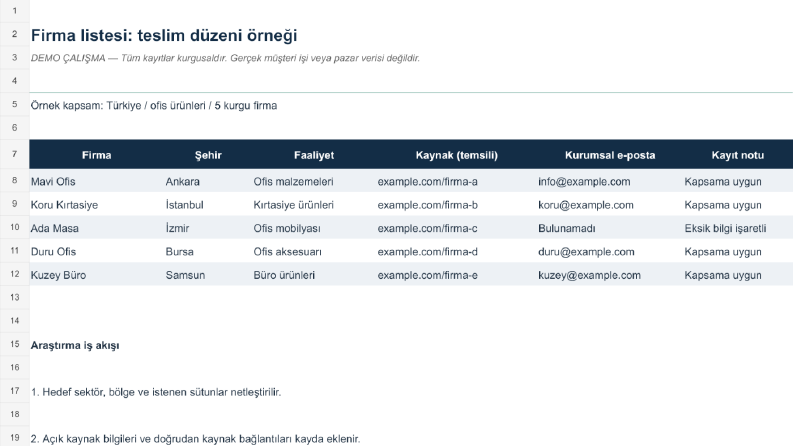The width and height of the screenshot is (793, 446).
Task: Click 'Kapsama uygun' in the Kuzey Büro row
Action: (723, 275)
